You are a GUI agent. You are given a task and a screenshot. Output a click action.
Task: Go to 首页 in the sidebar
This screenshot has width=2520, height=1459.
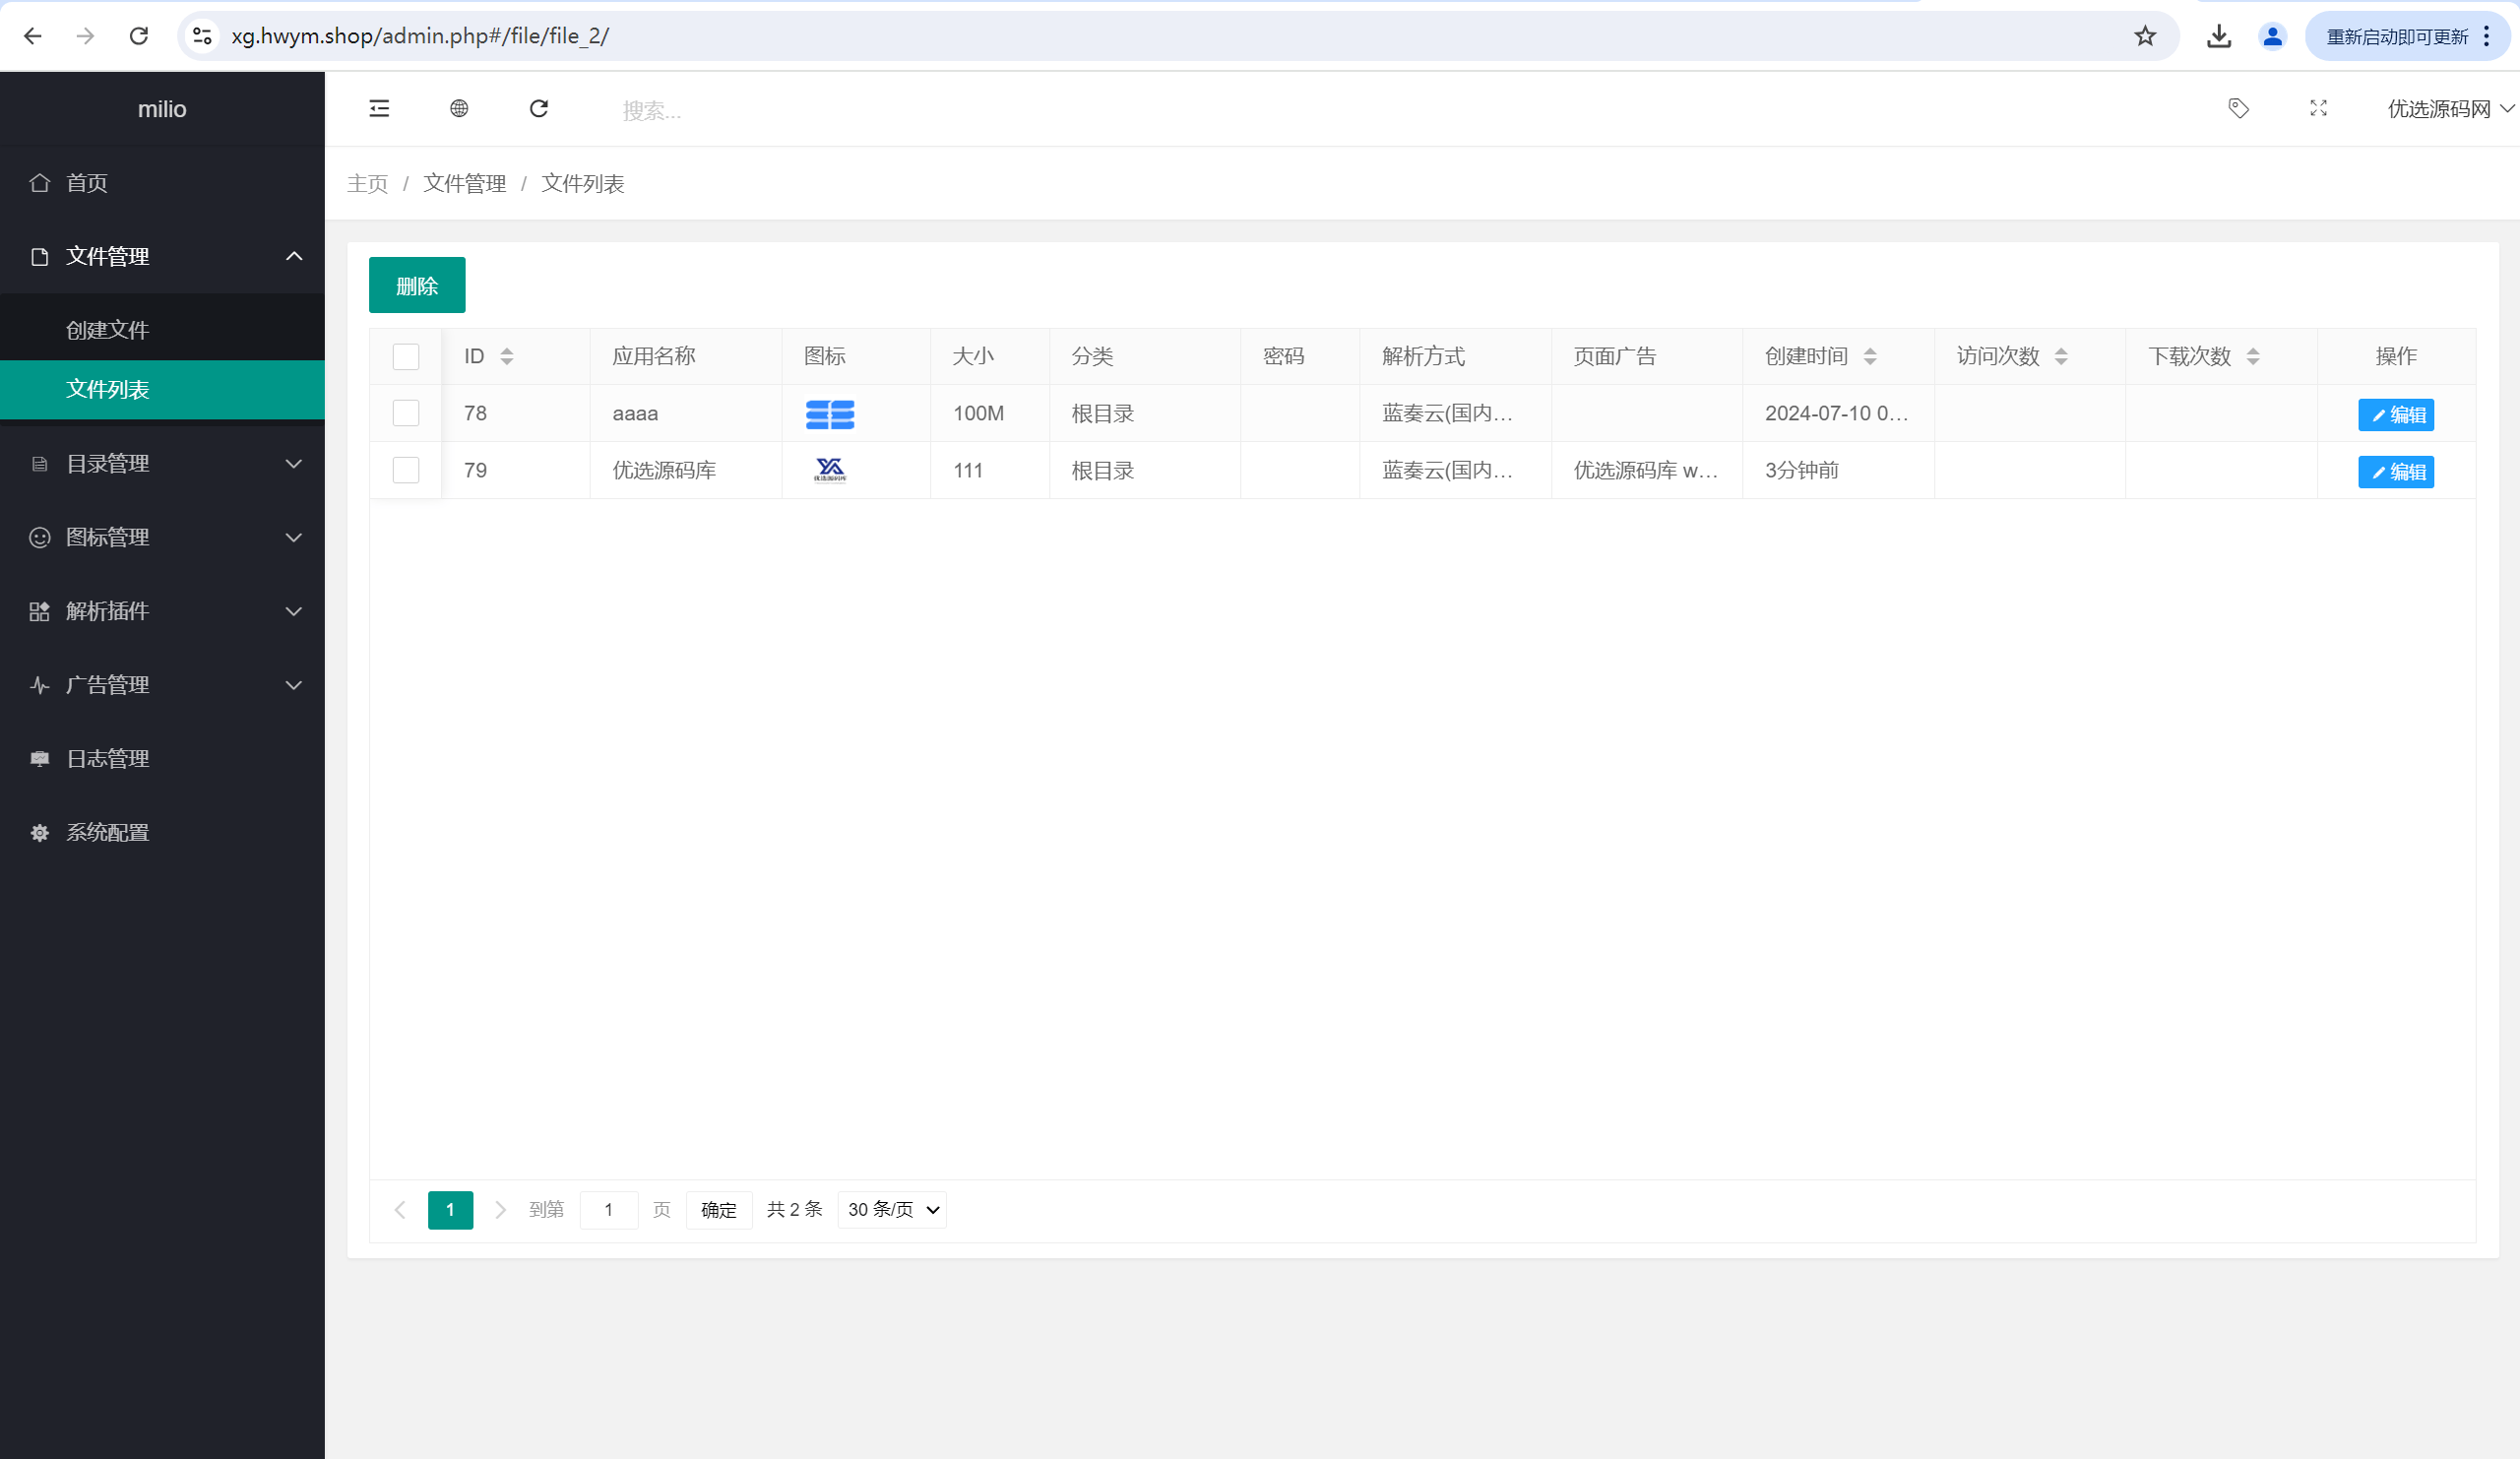click(x=162, y=183)
